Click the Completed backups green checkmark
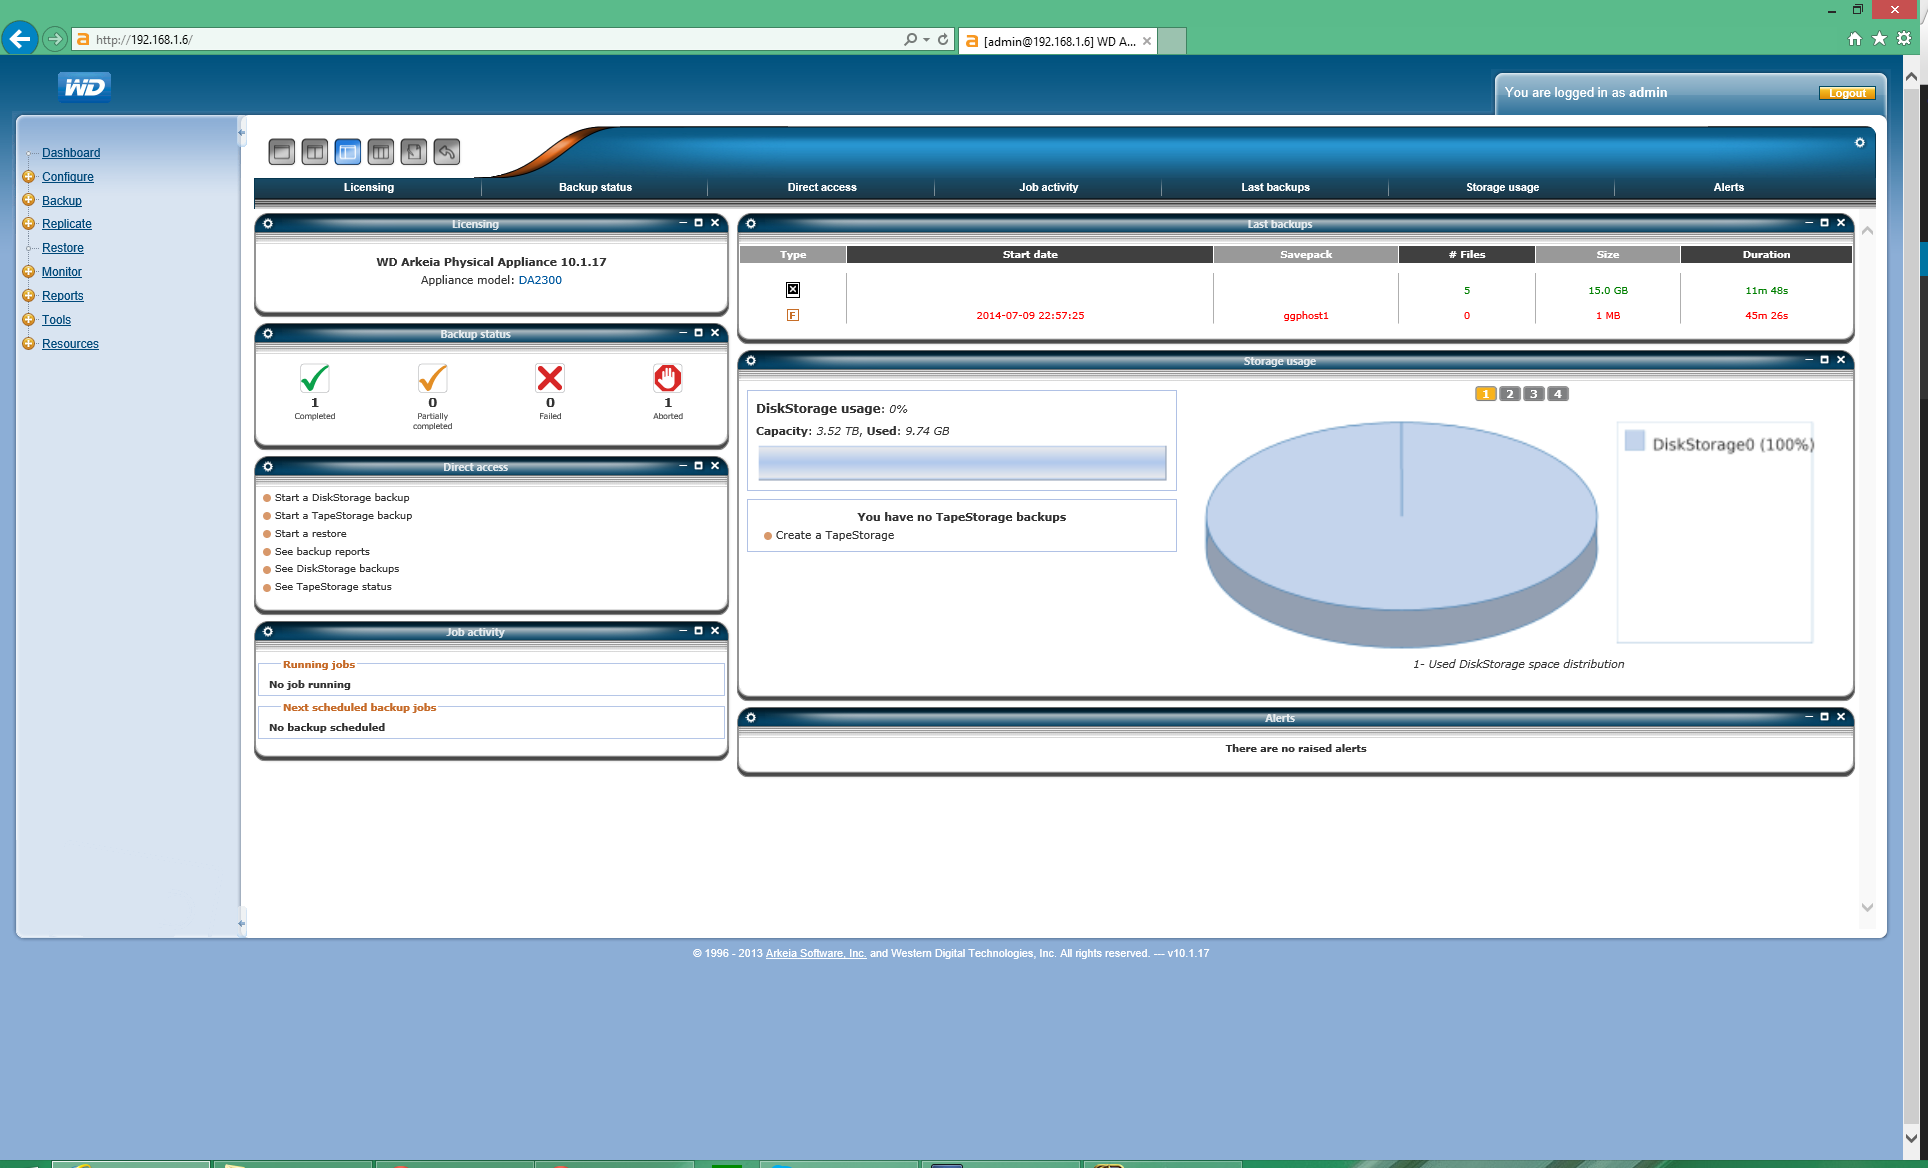Viewport: 1928px width, 1168px height. [x=314, y=378]
